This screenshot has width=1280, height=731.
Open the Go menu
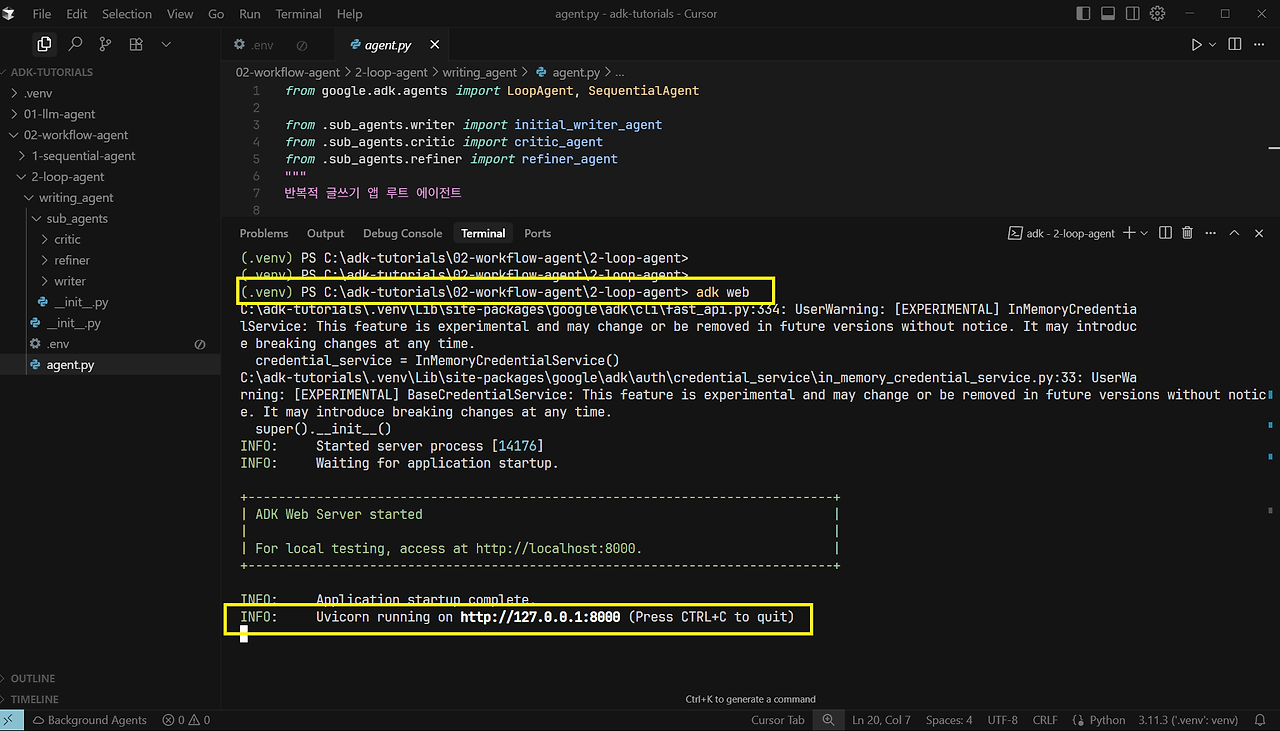(x=216, y=14)
